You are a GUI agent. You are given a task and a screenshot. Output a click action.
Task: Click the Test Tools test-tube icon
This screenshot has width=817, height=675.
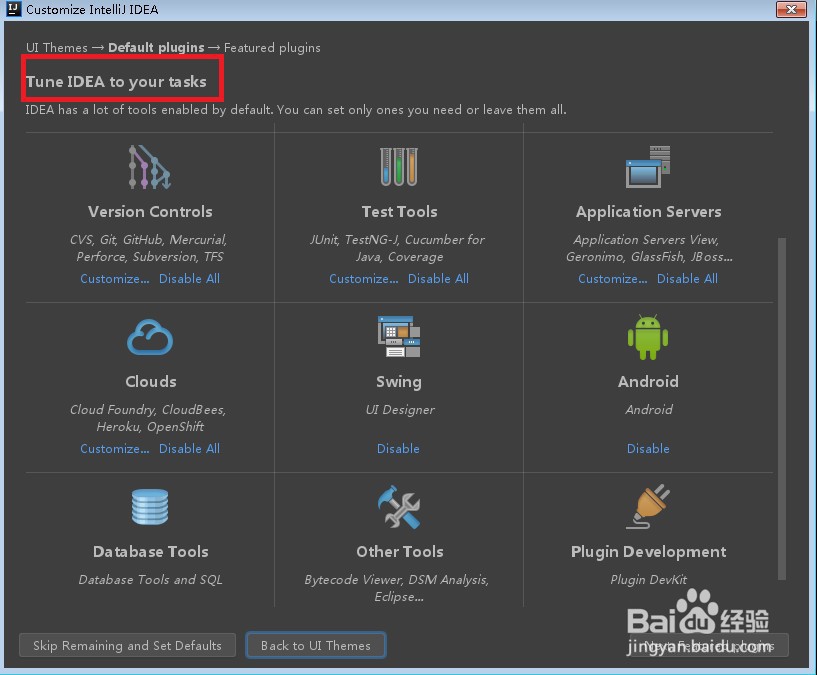coord(399,167)
